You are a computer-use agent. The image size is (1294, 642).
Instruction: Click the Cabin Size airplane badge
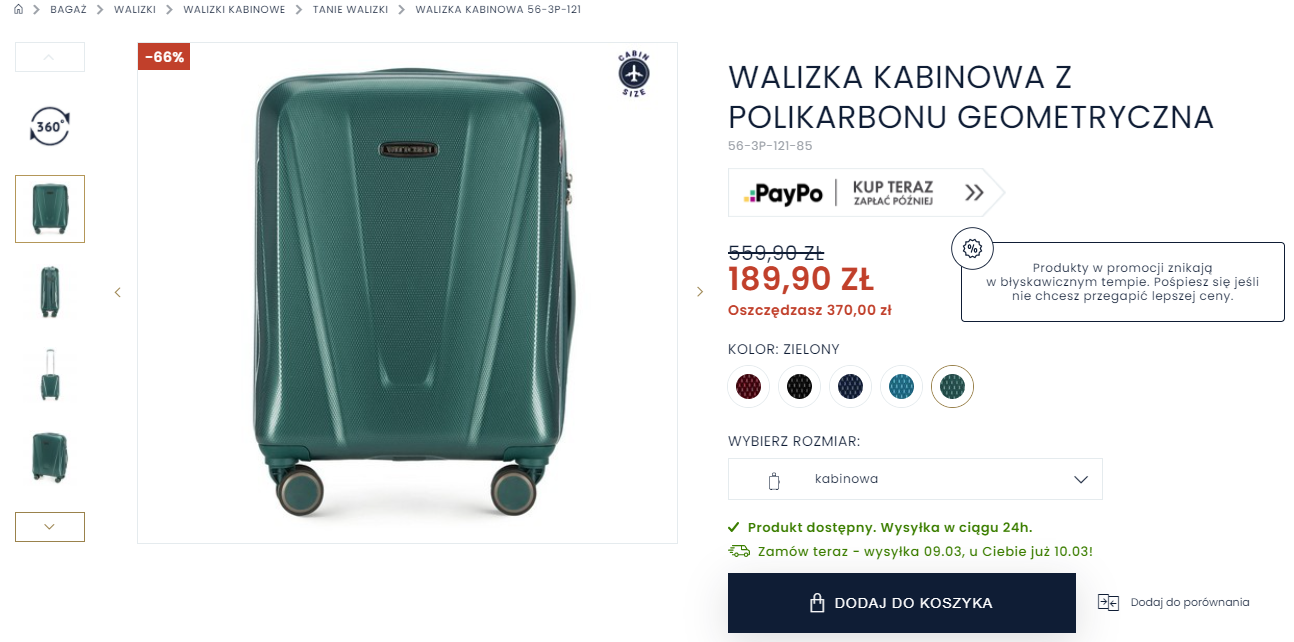[634, 73]
